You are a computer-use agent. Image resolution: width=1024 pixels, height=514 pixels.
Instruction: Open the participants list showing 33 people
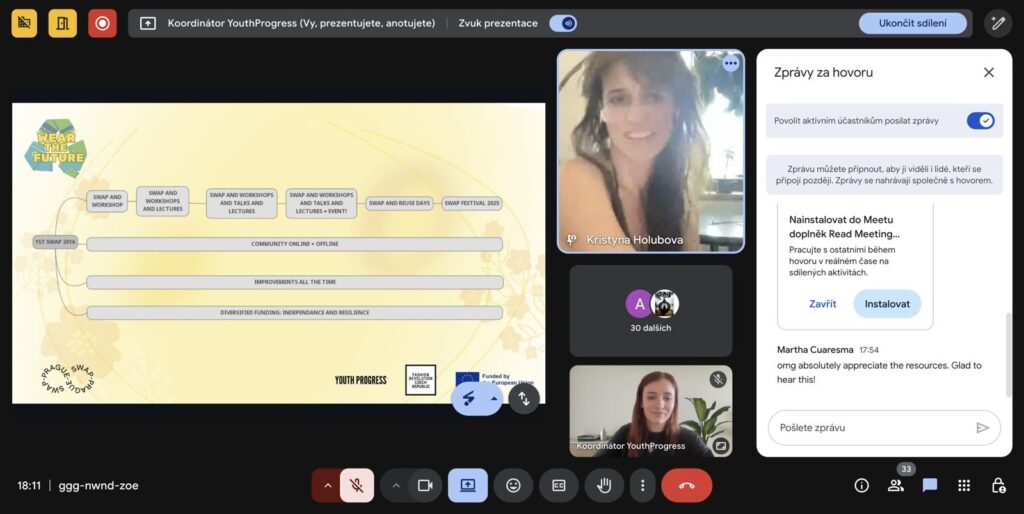(x=896, y=485)
